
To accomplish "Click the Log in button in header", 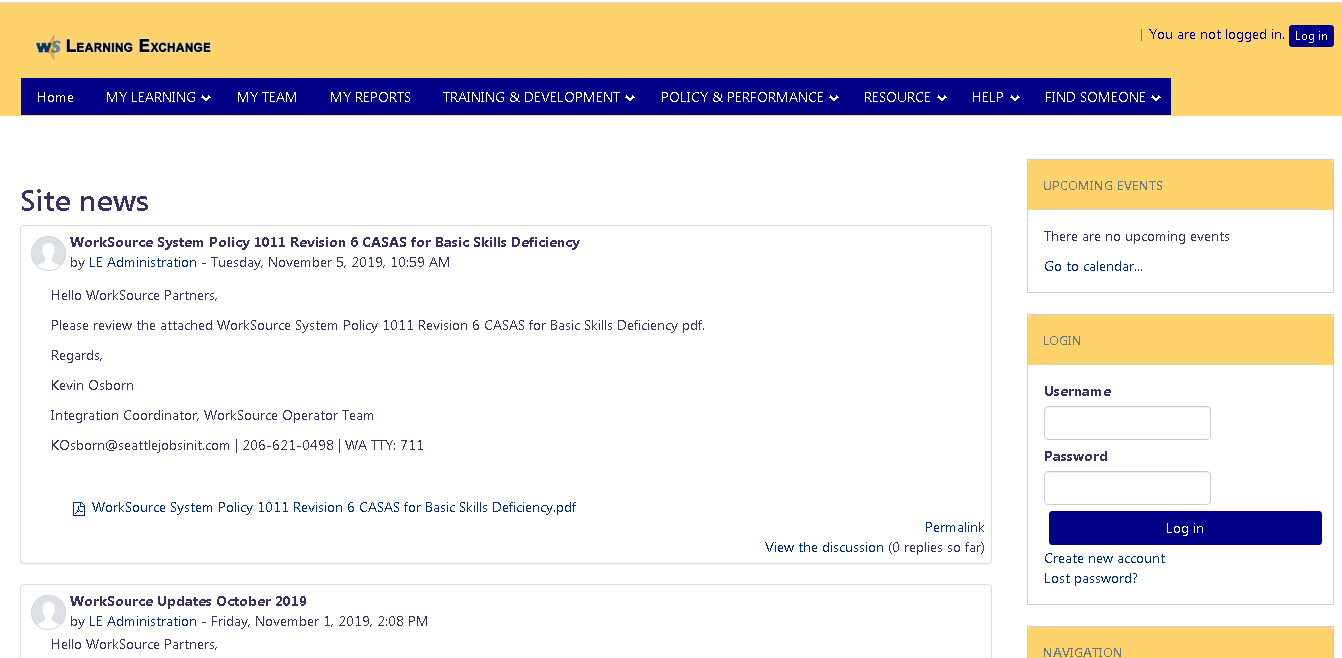I will click(x=1311, y=36).
